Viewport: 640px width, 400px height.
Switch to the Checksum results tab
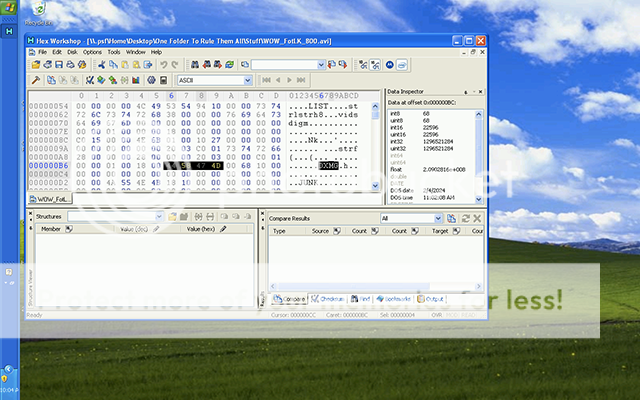(x=328, y=299)
